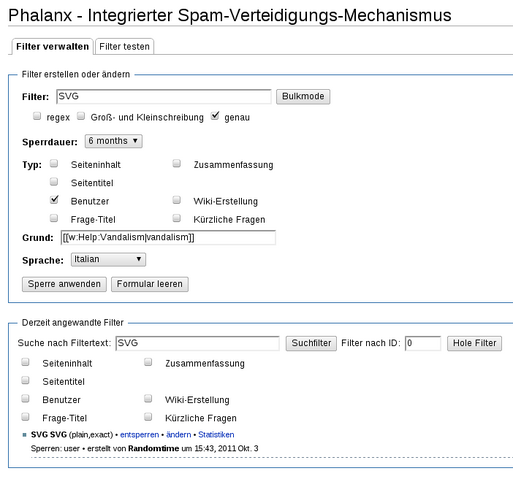513x479 pixels.
Task: Focus the Grund reason text field
Action: [168, 237]
